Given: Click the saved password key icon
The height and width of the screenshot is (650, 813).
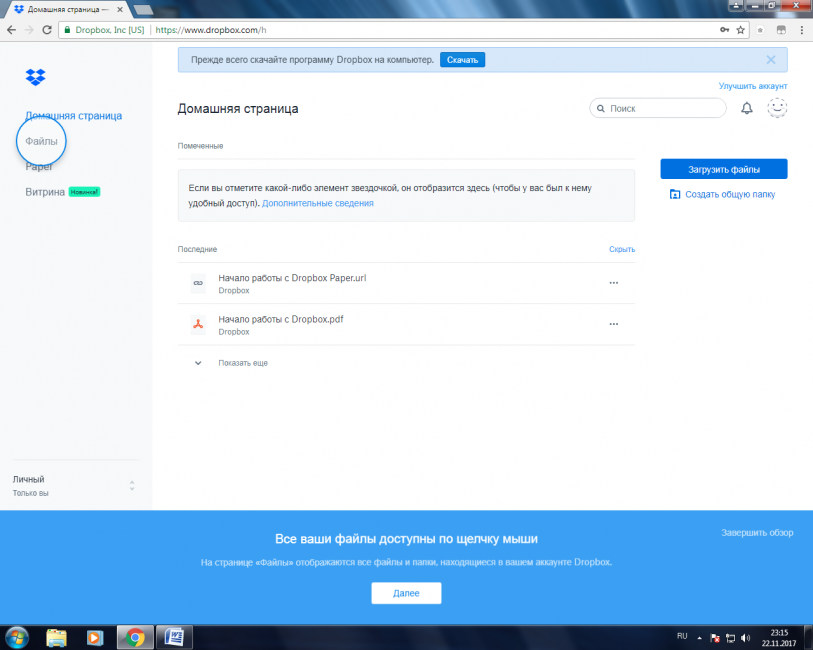Looking at the screenshot, I should tap(724, 30).
